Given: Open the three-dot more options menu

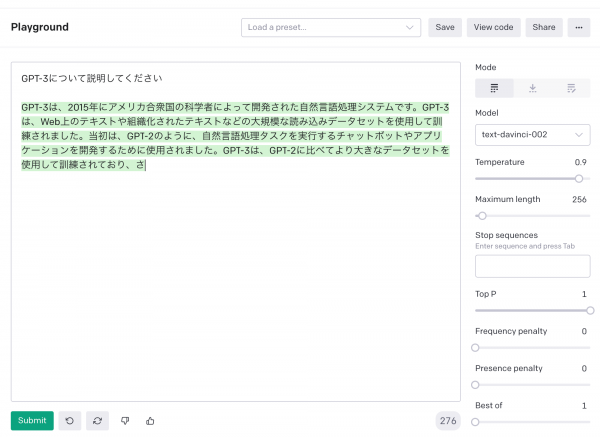Looking at the screenshot, I should coord(579,28).
